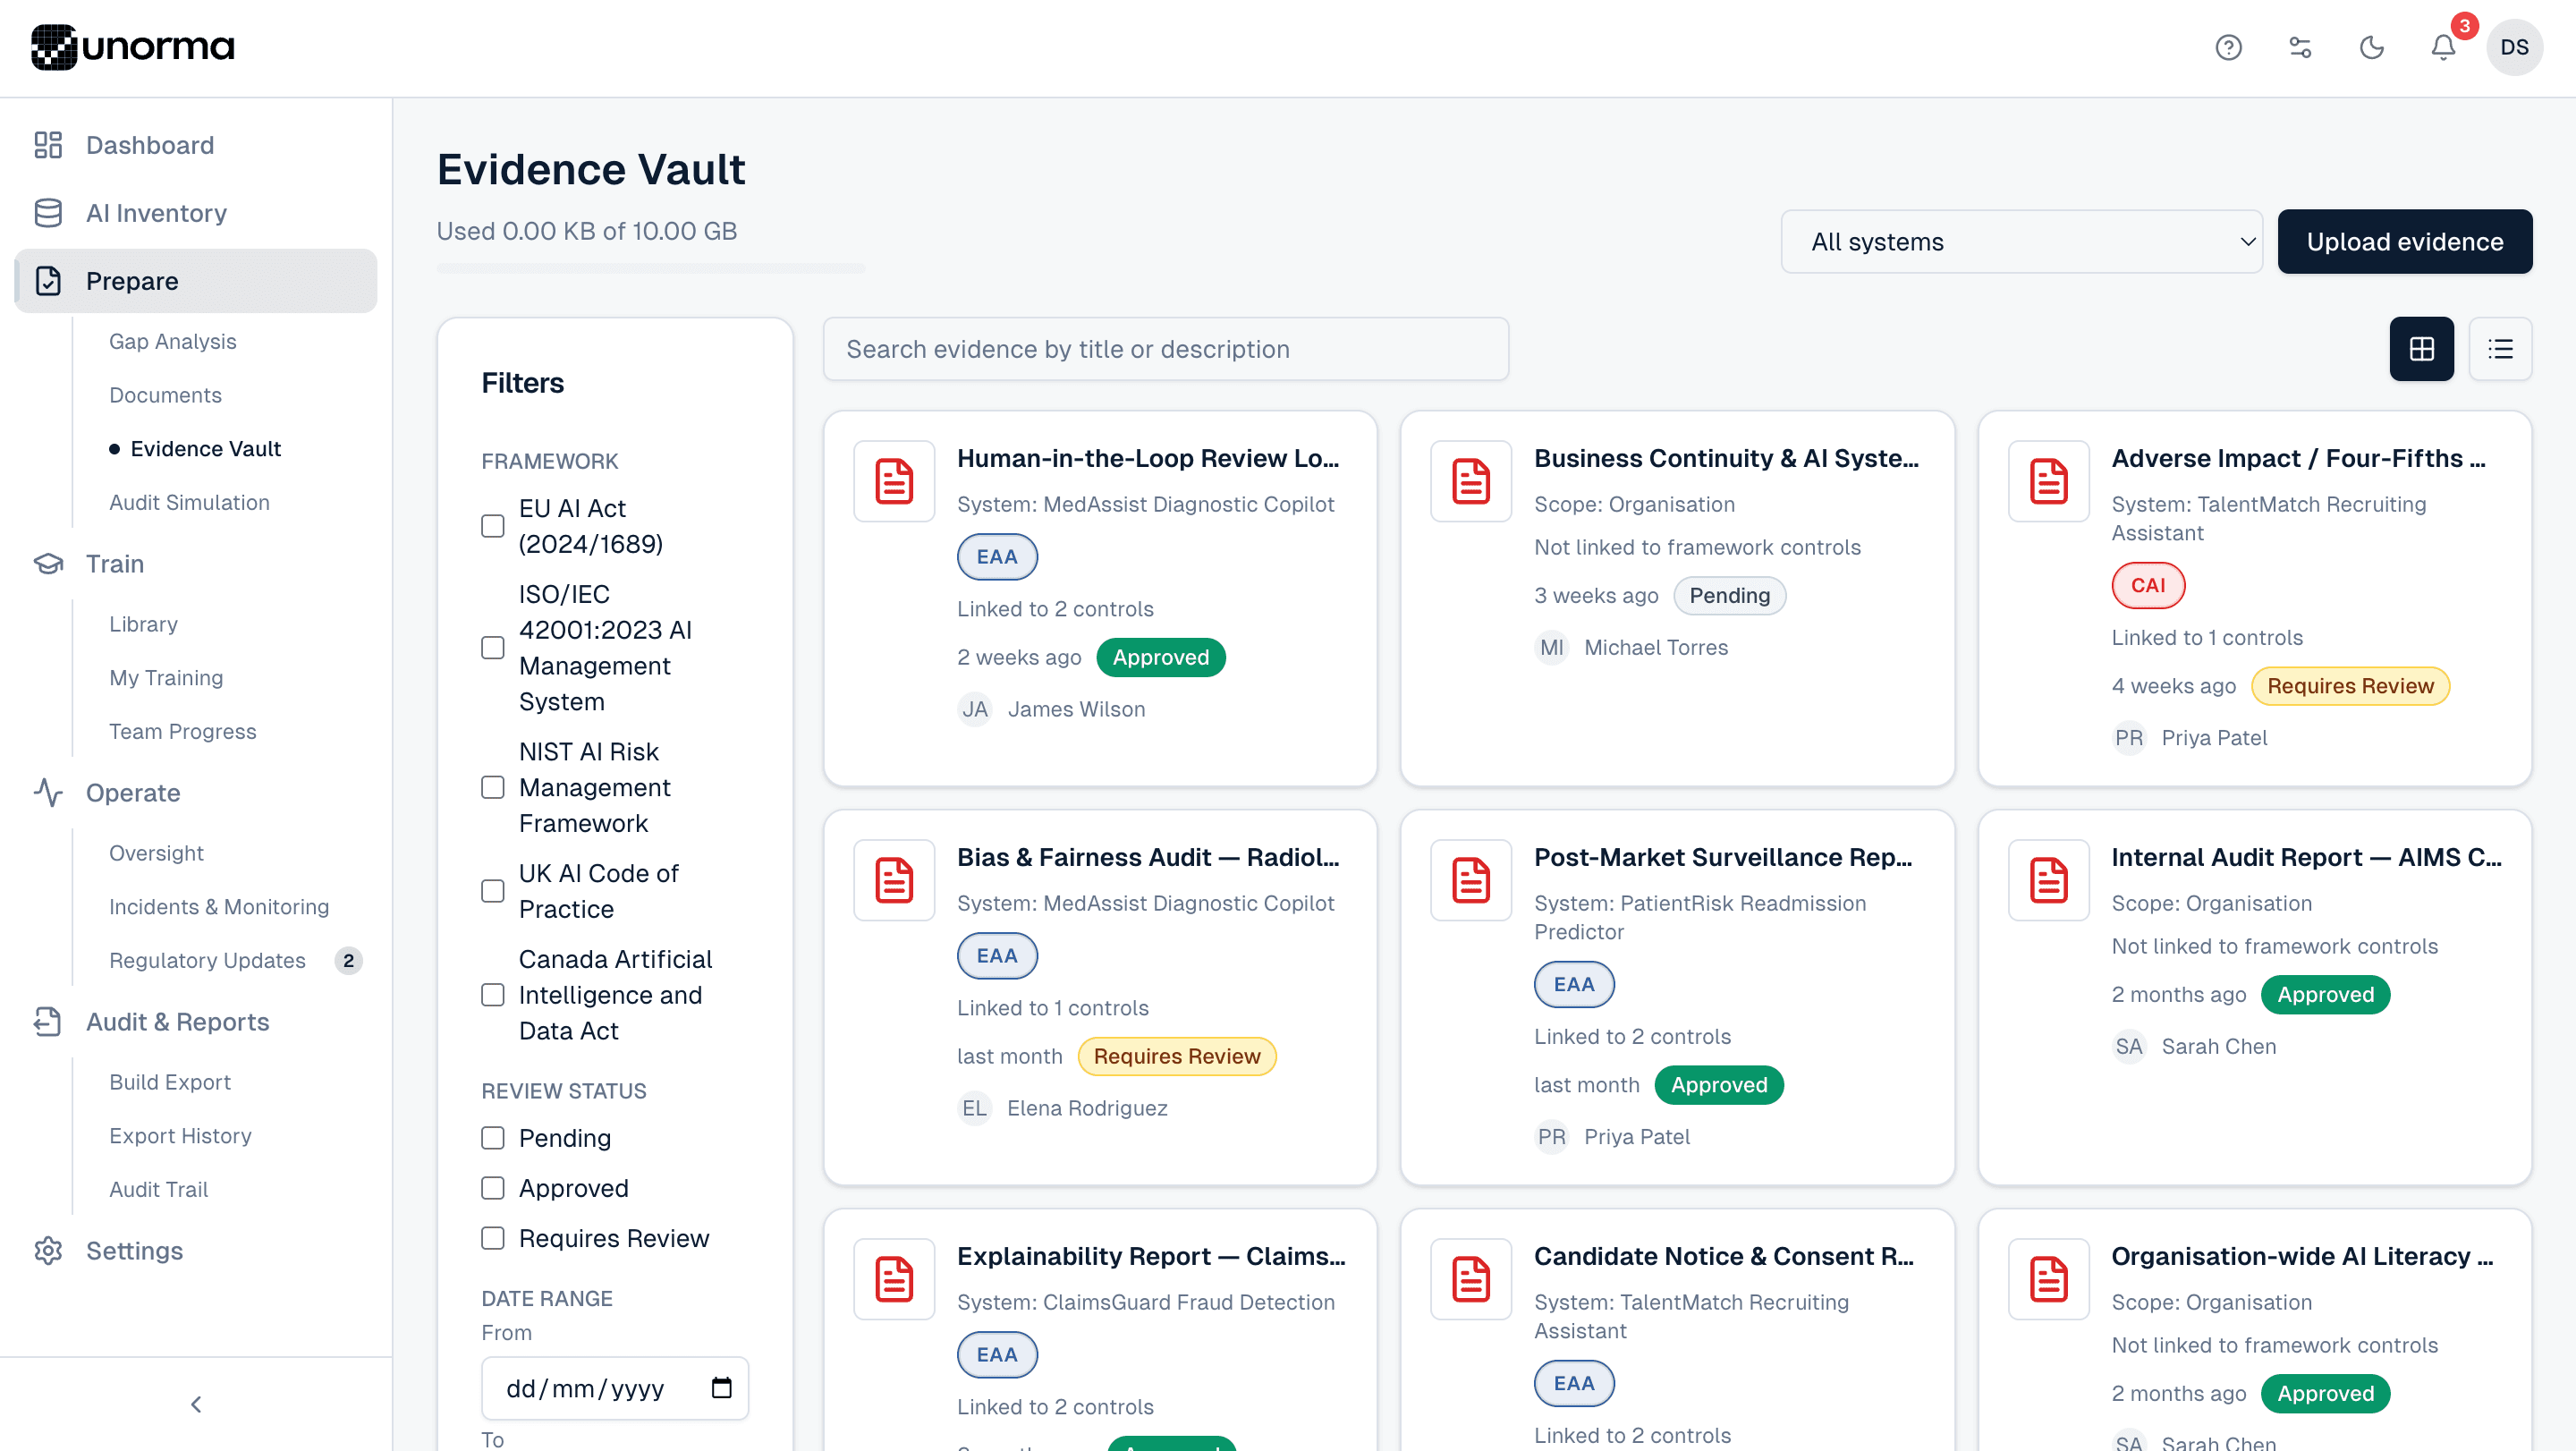Check the Pending review status filter
Viewport: 2576px width, 1451px height.
tap(493, 1138)
